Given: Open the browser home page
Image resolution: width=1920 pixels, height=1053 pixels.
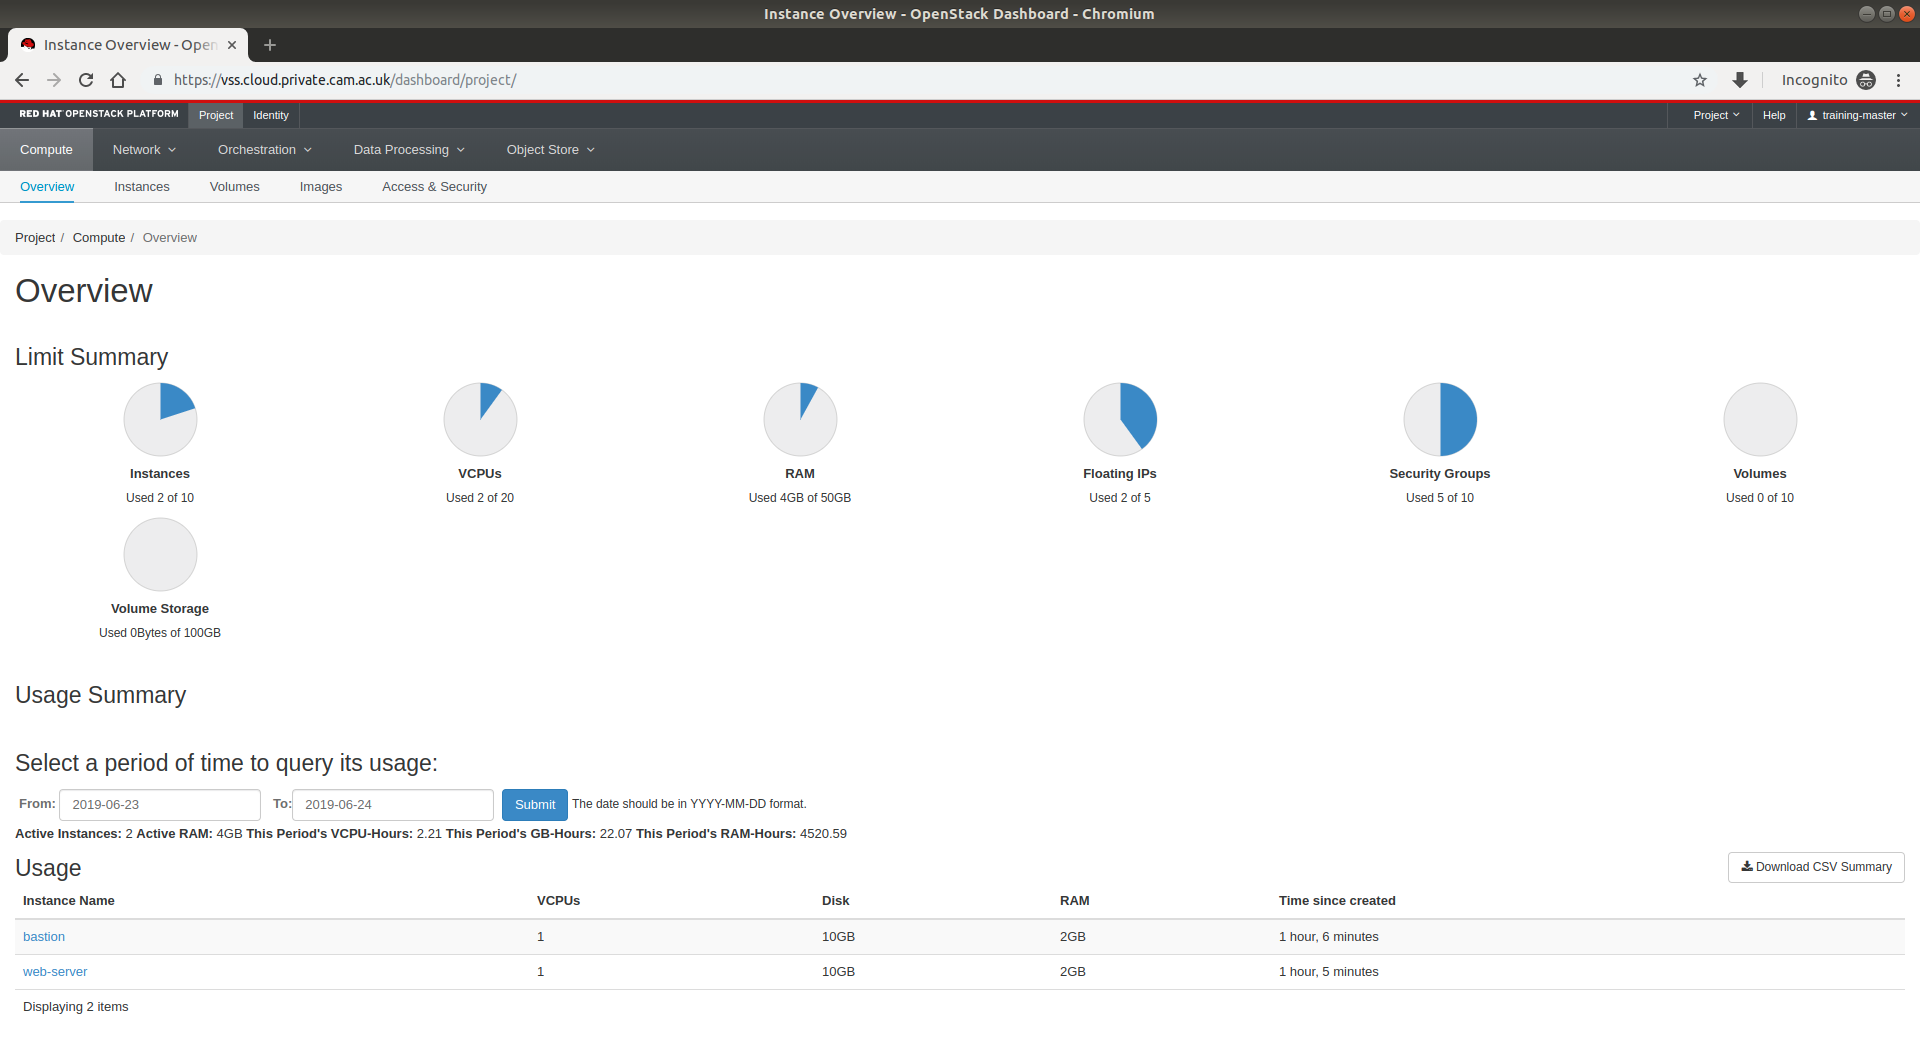Looking at the screenshot, I should [117, 80].
